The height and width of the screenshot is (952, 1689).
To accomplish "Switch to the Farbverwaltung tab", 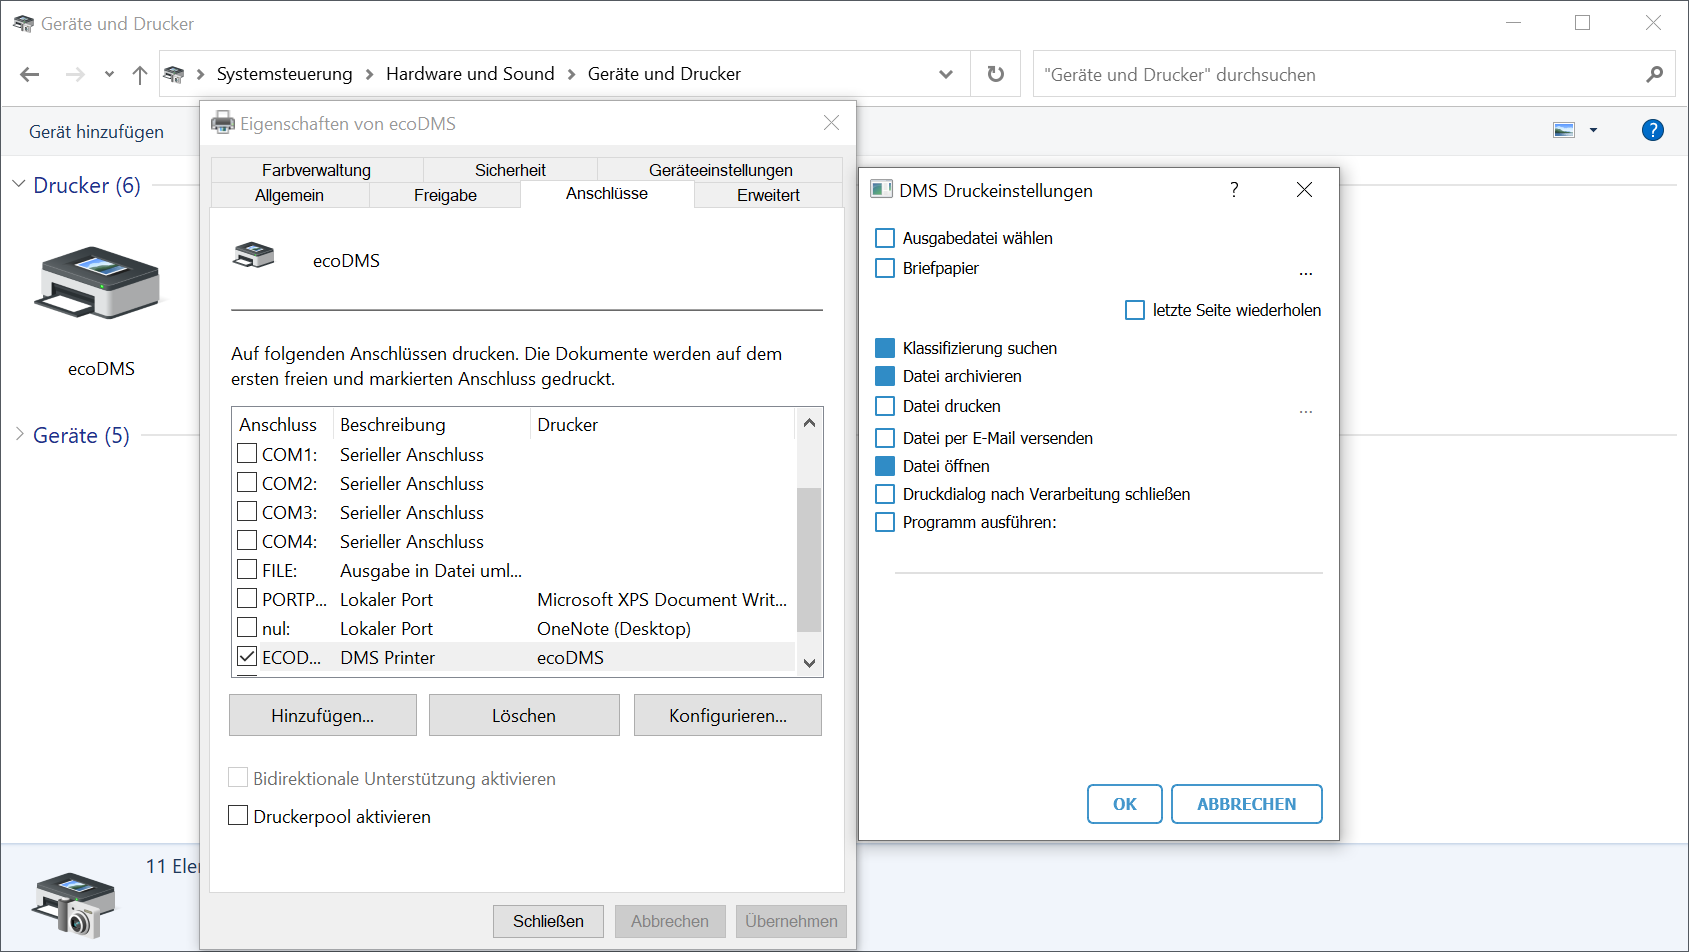I will coord(317,170).
